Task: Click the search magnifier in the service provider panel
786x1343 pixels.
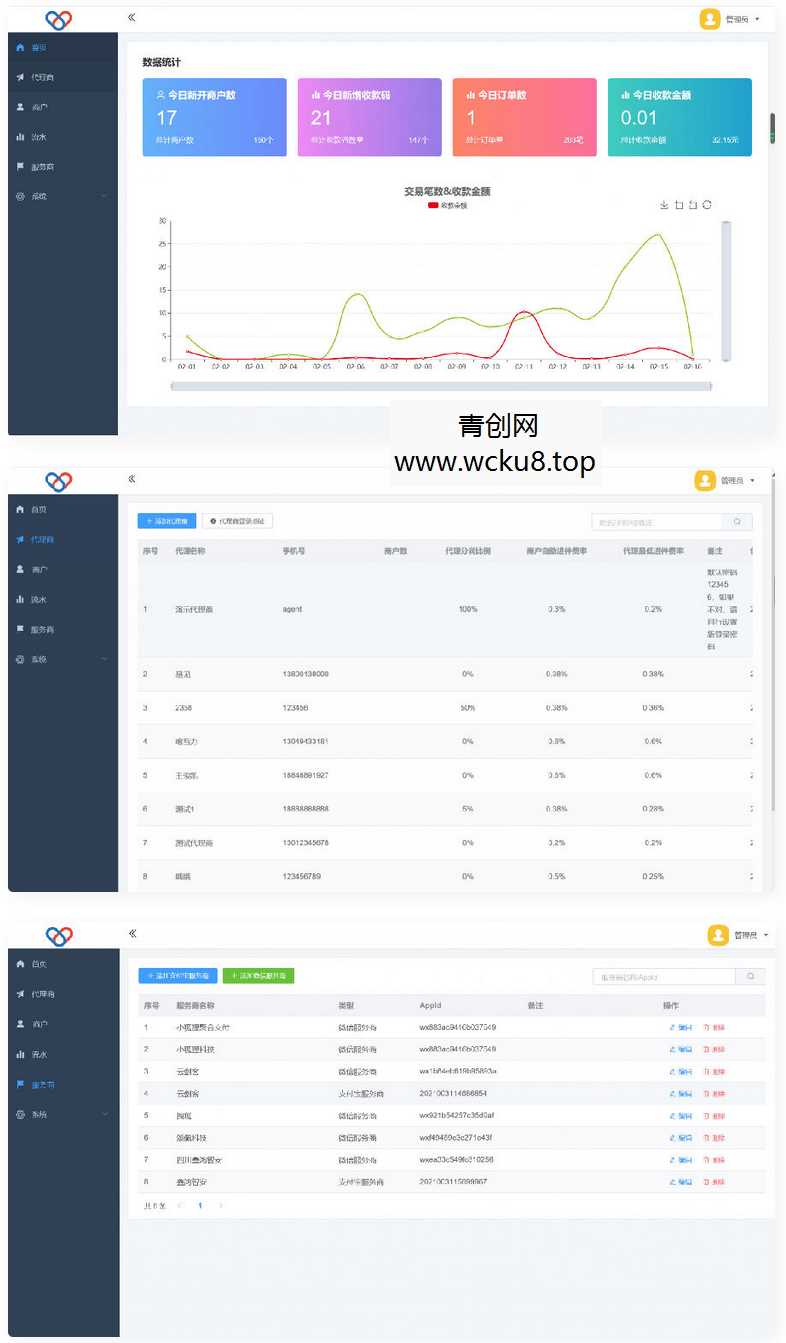Action: (x=750, y=977)
